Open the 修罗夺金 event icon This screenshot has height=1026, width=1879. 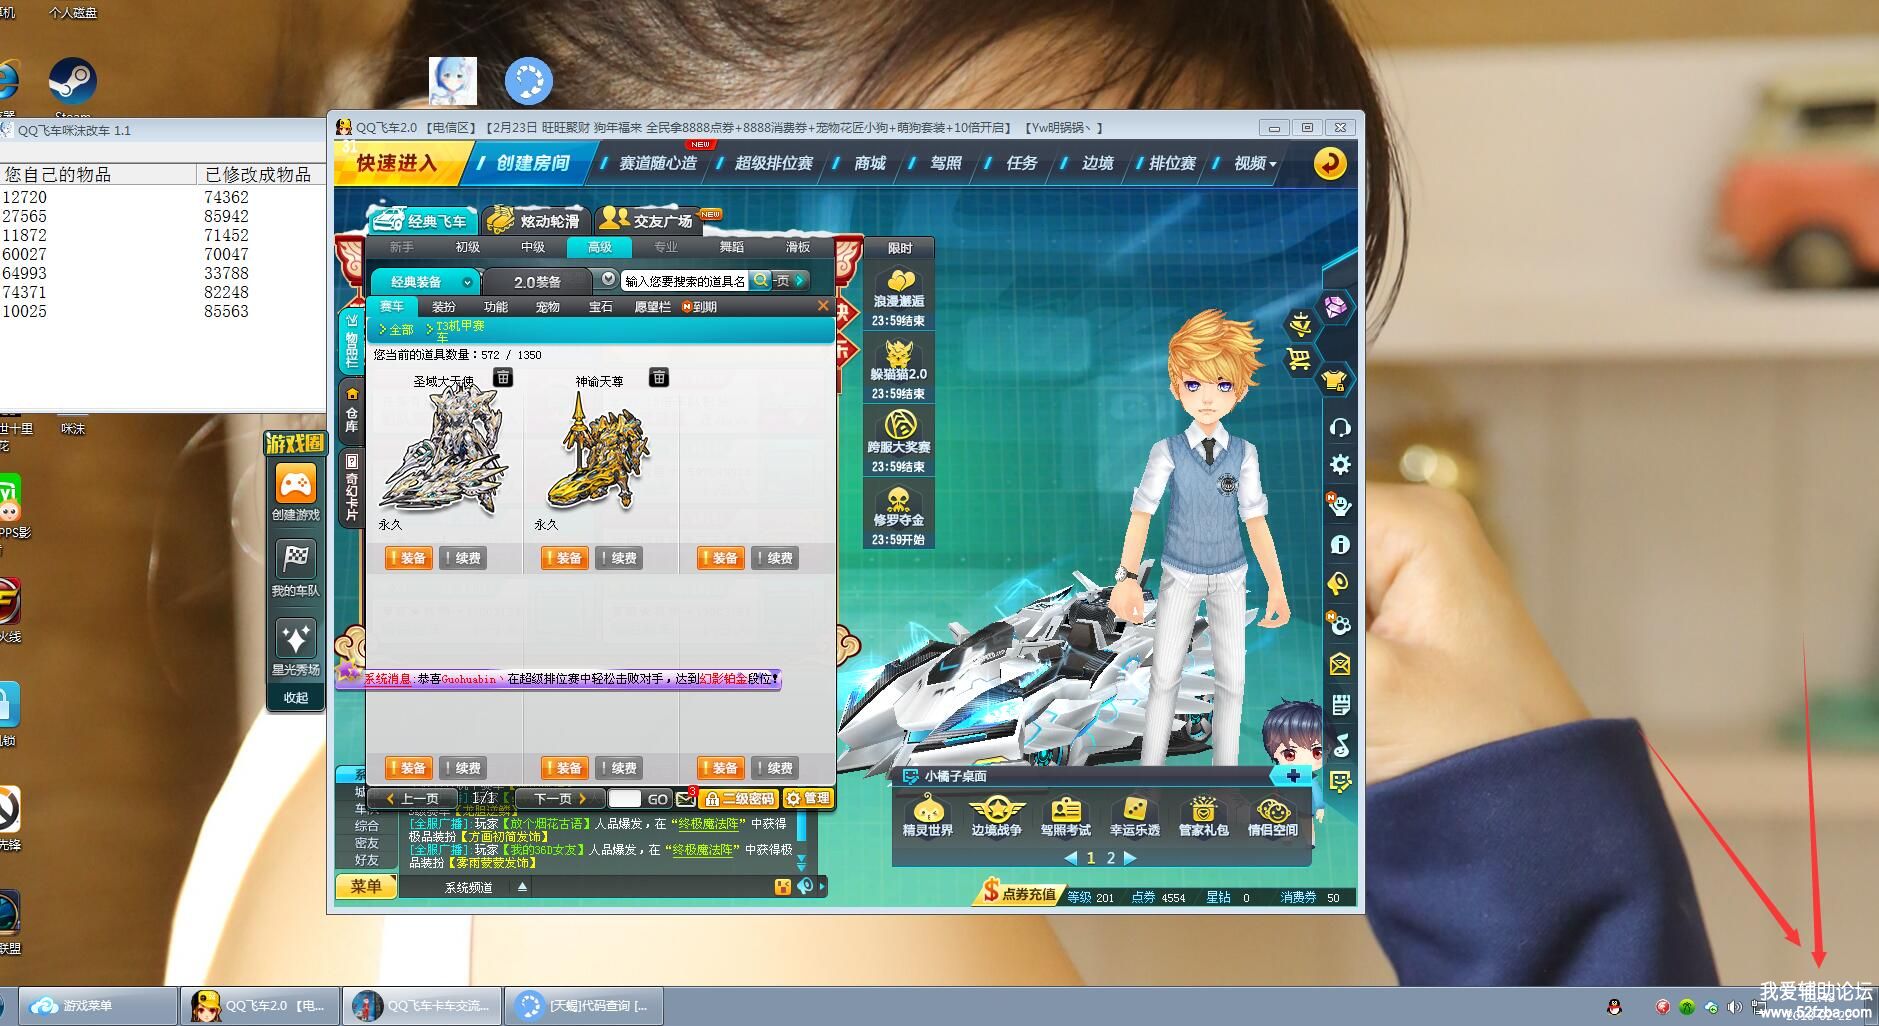pyautogui.click(x=899, y=513)
